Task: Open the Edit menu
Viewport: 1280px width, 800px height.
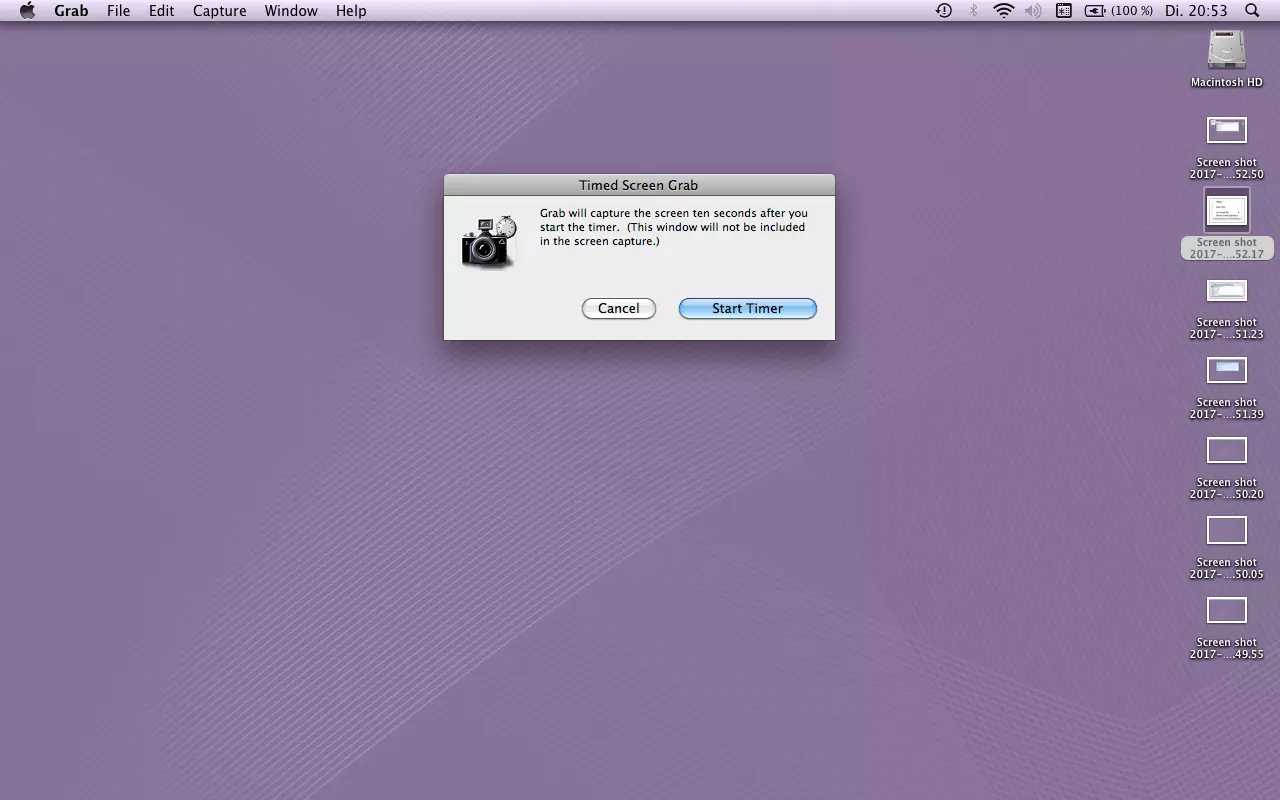Action: click(161, 11)
